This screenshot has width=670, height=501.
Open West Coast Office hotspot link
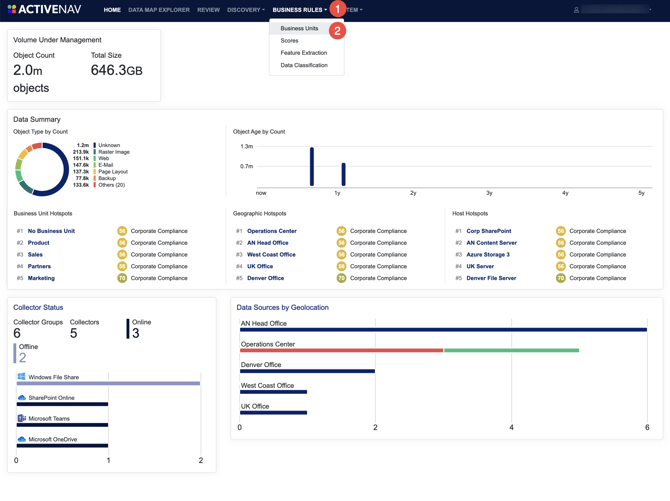tap(271, 254)
